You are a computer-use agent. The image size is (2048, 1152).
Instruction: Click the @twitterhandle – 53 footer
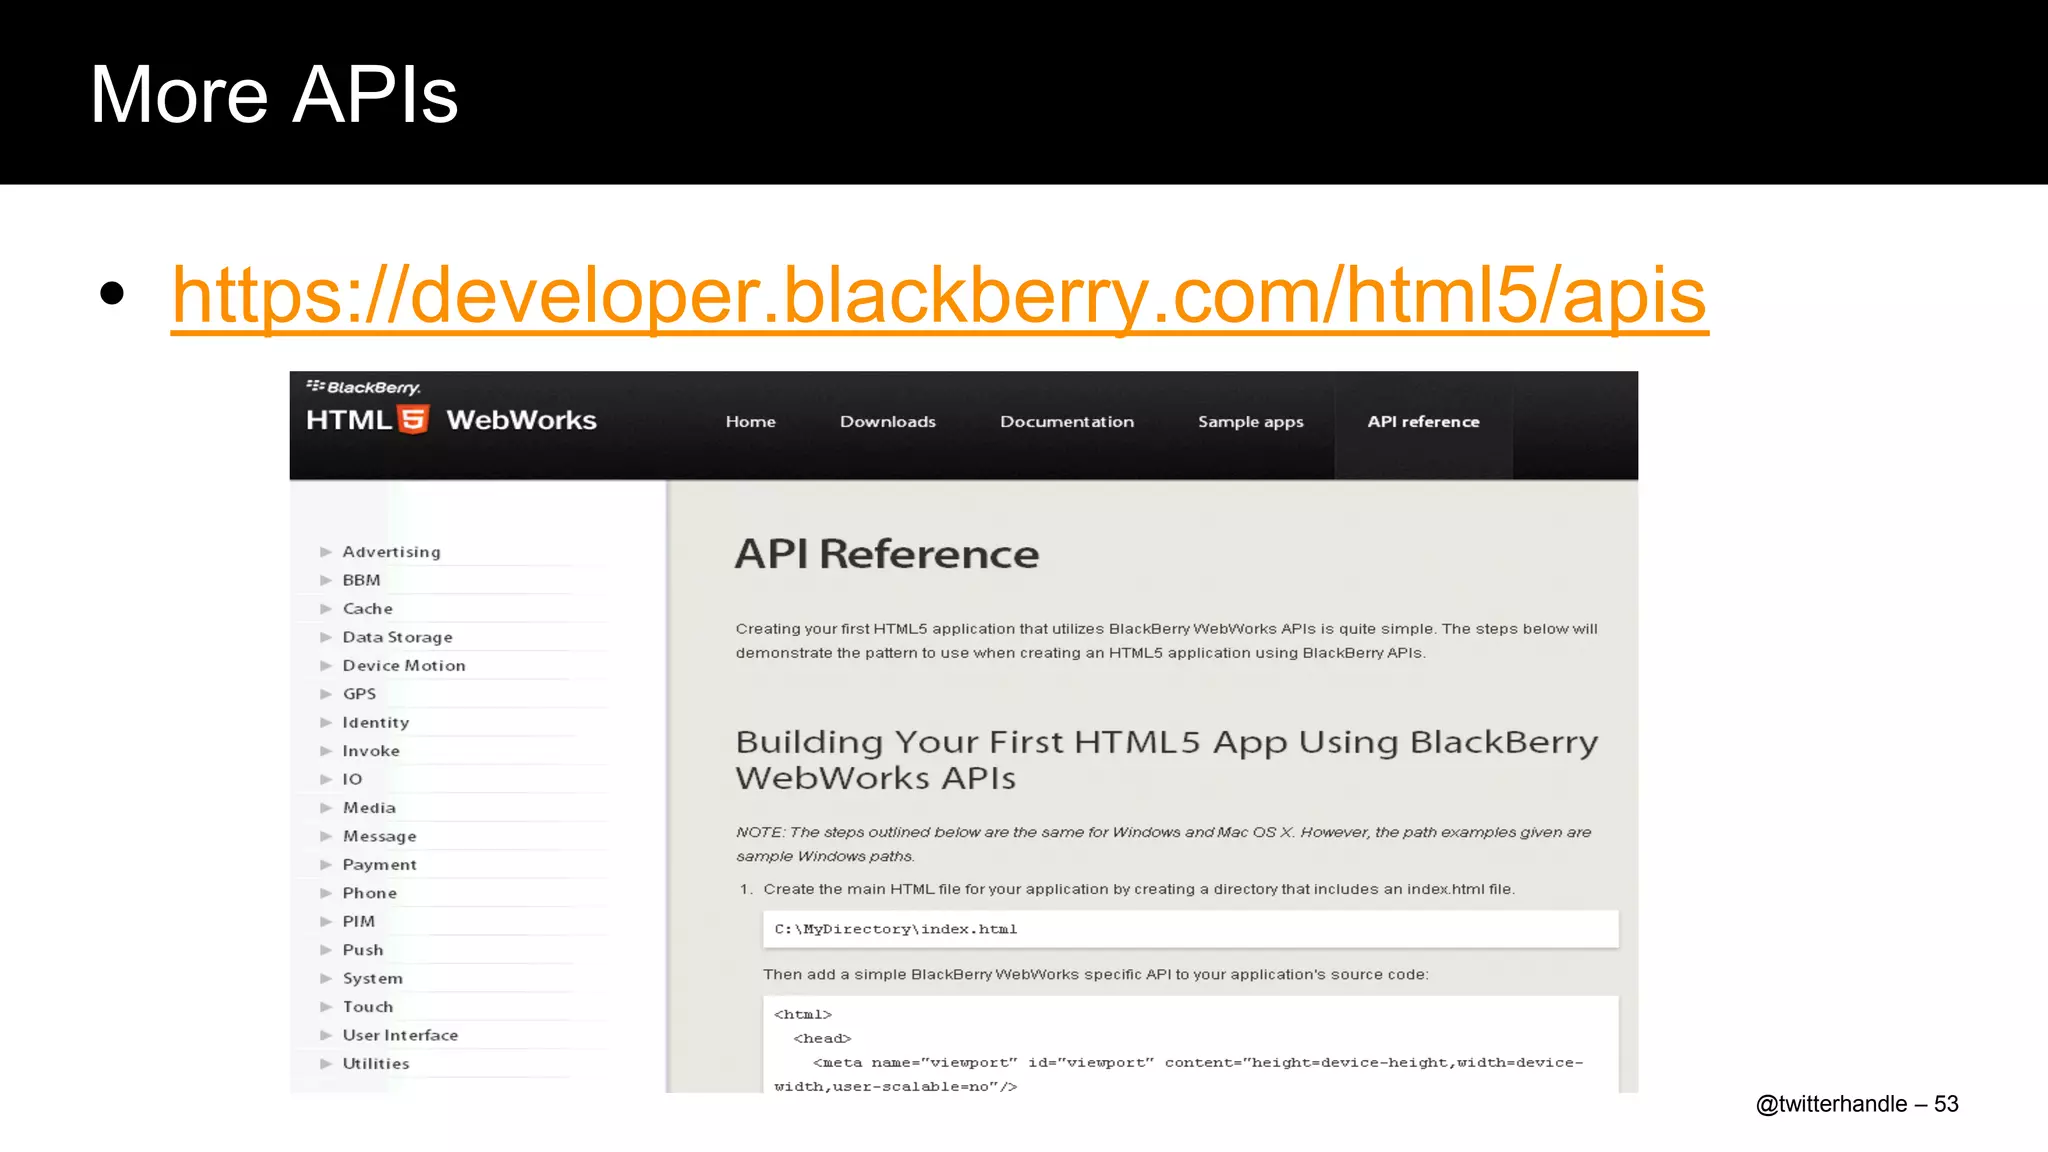[x=1857, y=1104]
